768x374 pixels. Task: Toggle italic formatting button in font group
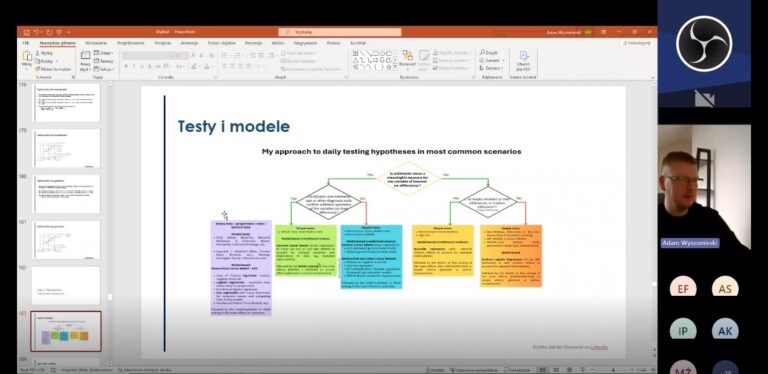[134, 66]
